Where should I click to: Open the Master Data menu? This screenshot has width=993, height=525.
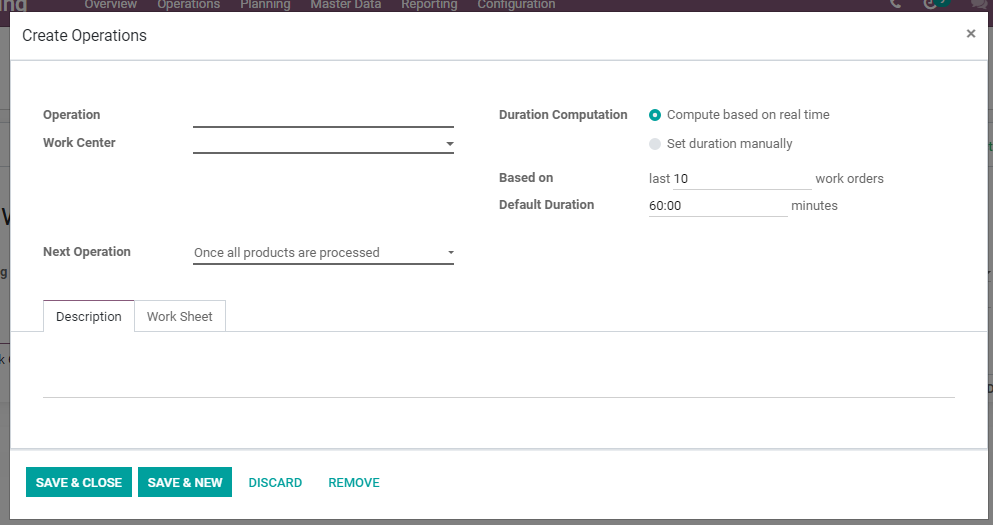346,4
